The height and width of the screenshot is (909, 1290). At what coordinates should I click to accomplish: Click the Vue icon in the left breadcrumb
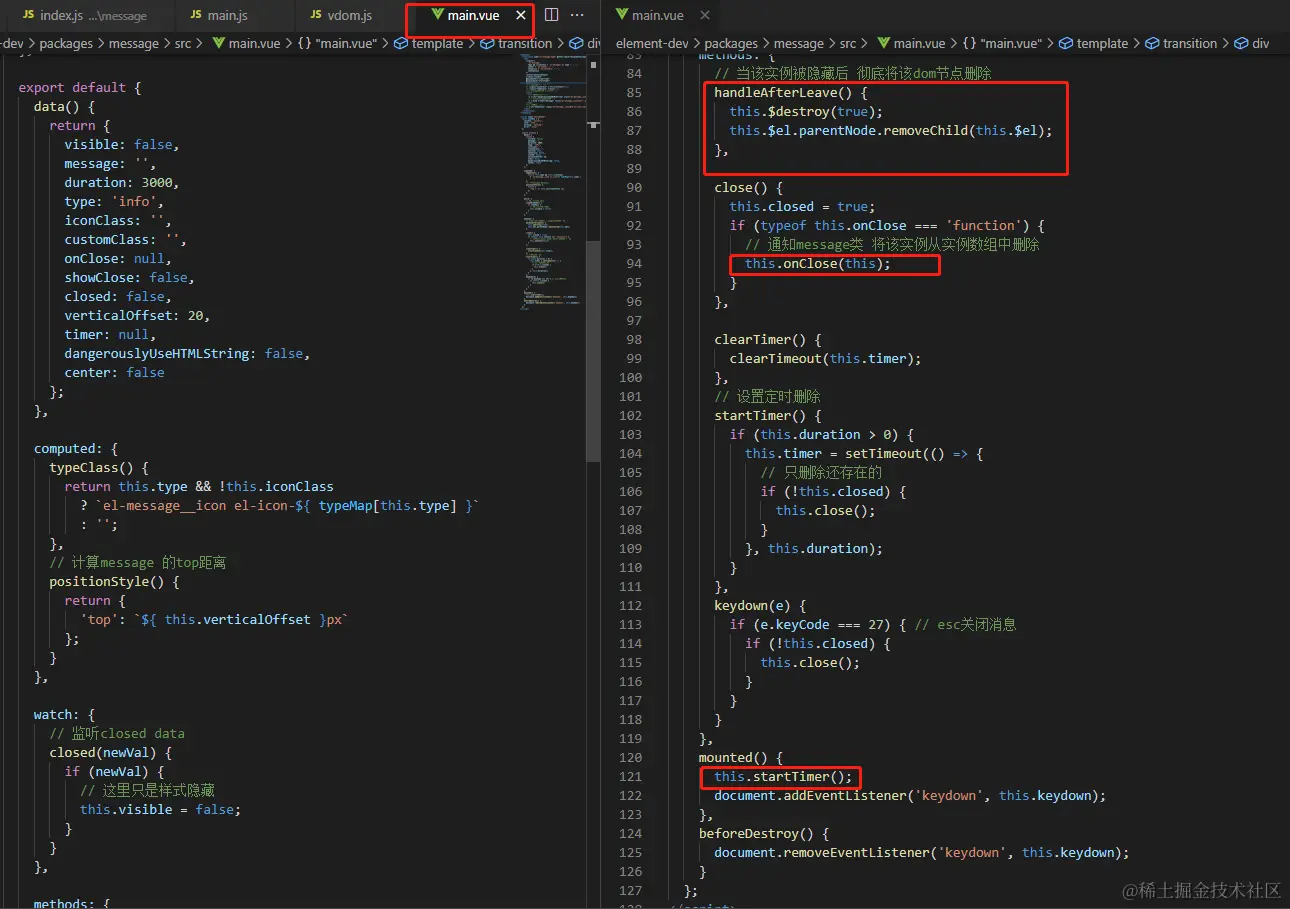pos(218,44)
